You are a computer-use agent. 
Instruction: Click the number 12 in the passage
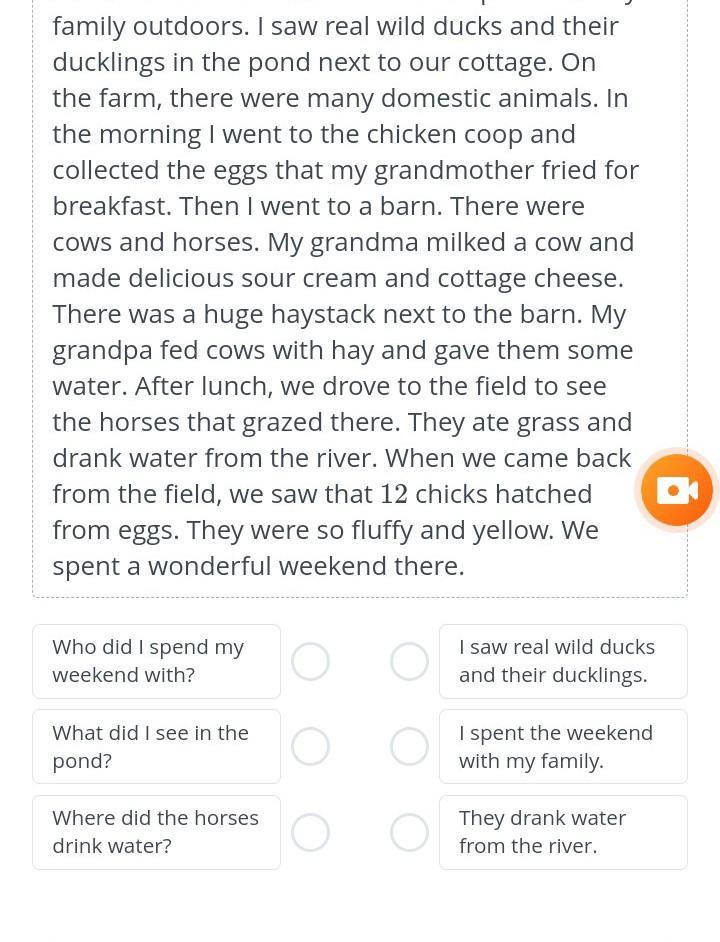(394, 494)
